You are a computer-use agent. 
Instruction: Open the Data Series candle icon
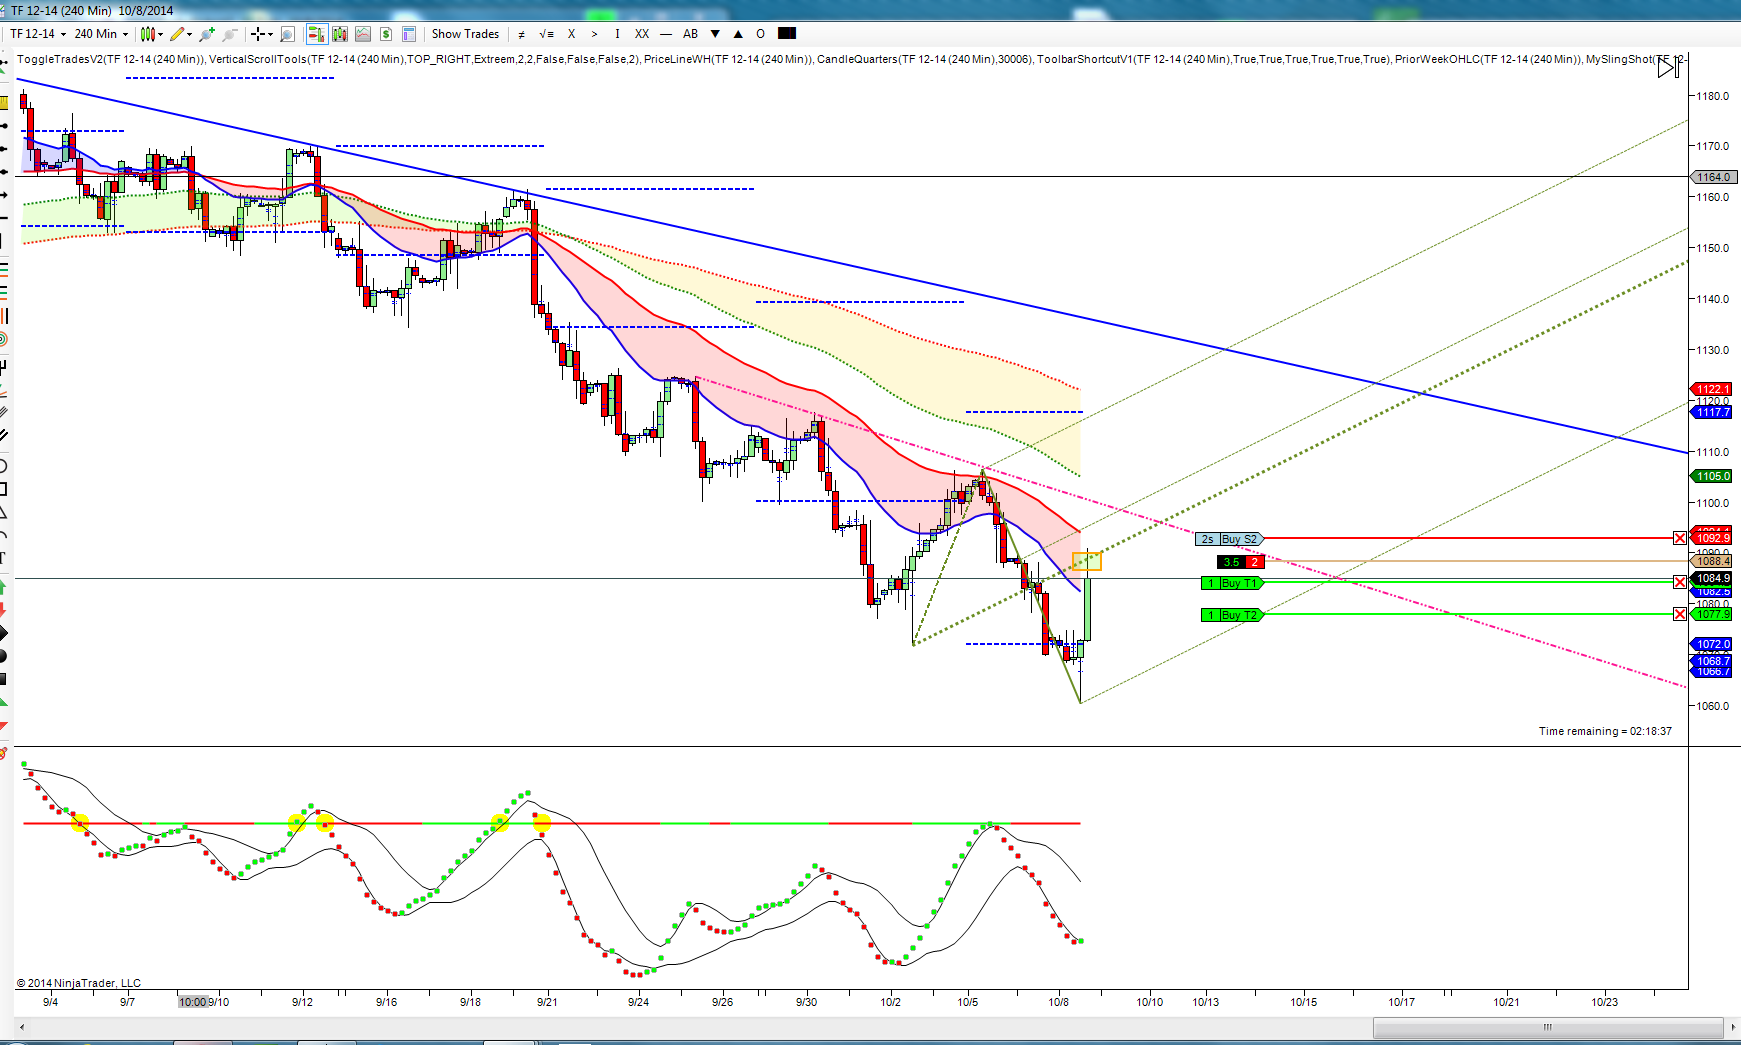tap(340, 34)
